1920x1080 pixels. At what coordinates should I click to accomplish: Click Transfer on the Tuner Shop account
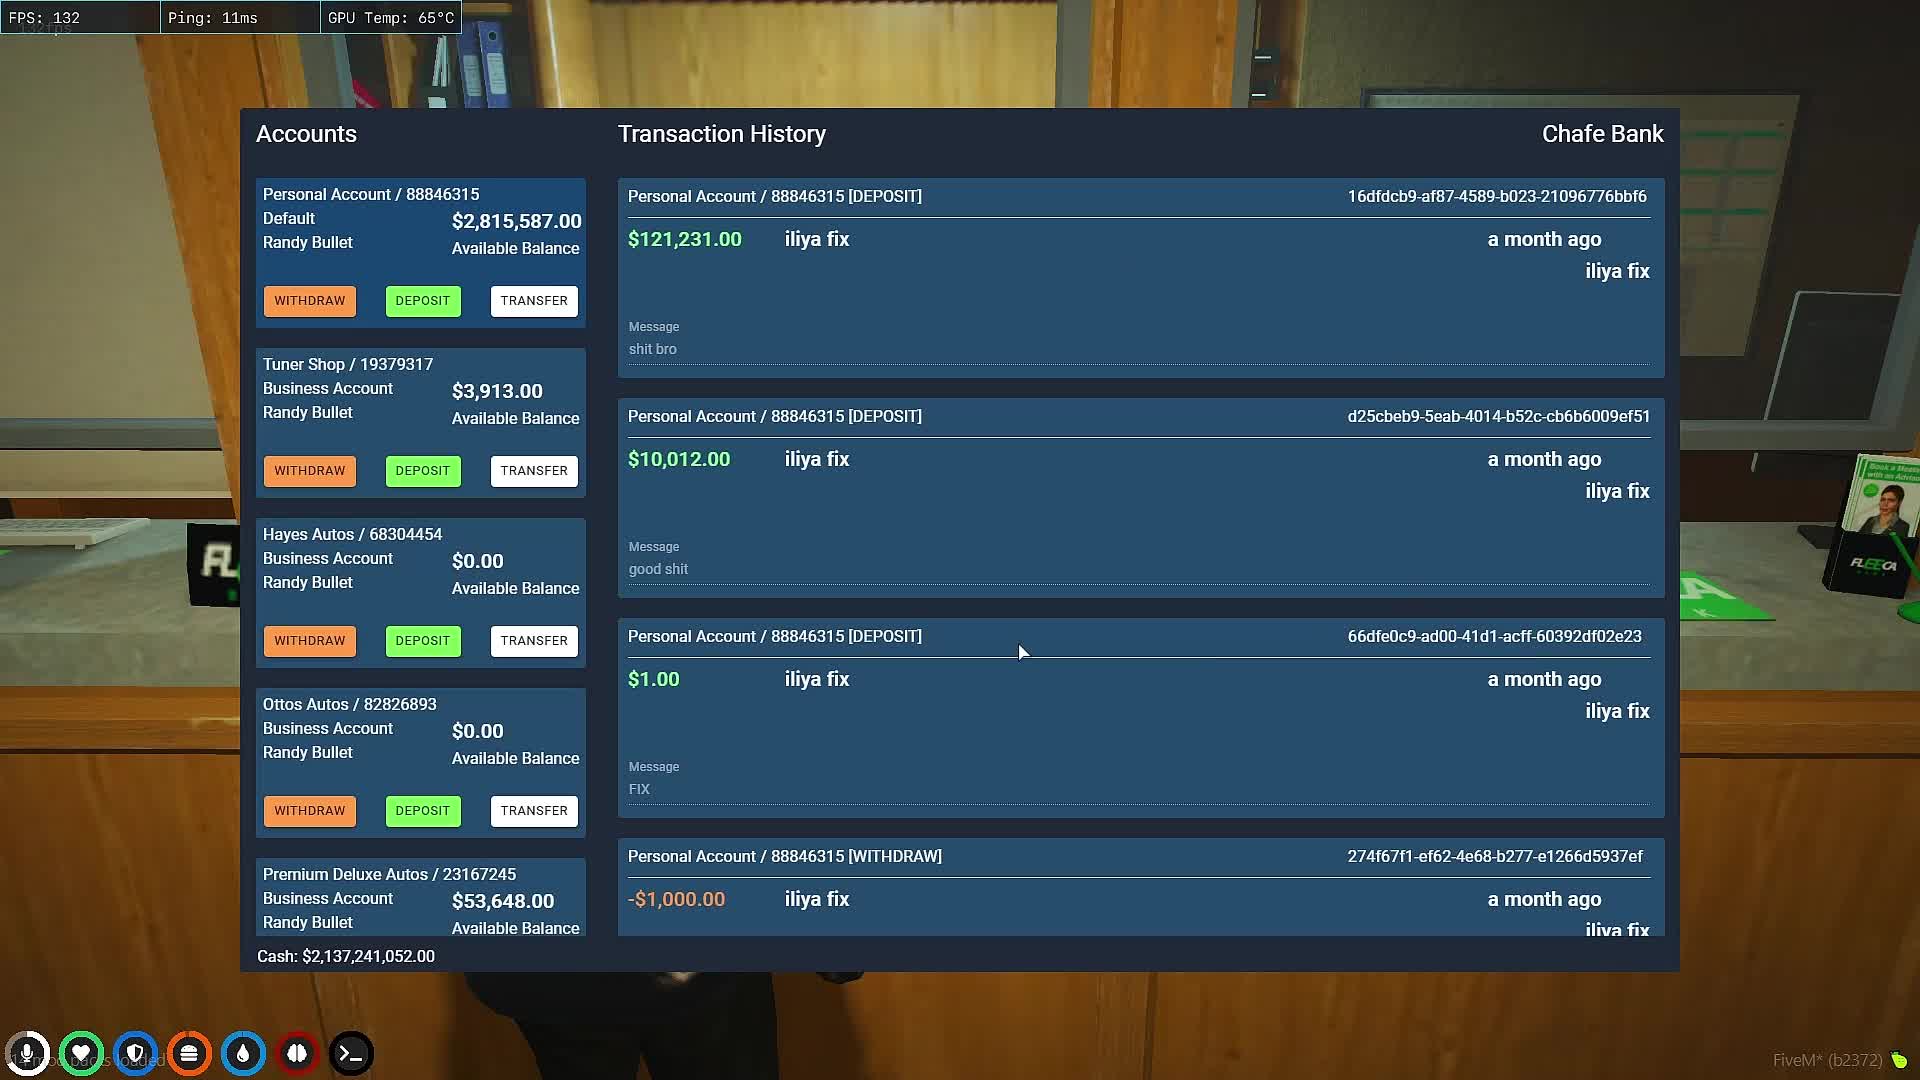534,471
